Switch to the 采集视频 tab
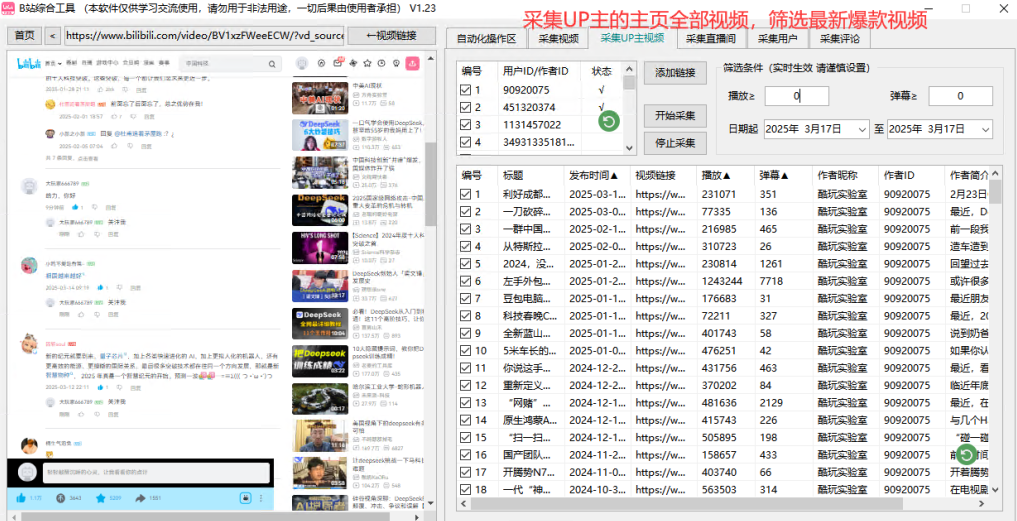This screenshot has width=1017, height=521. [558, 38]
